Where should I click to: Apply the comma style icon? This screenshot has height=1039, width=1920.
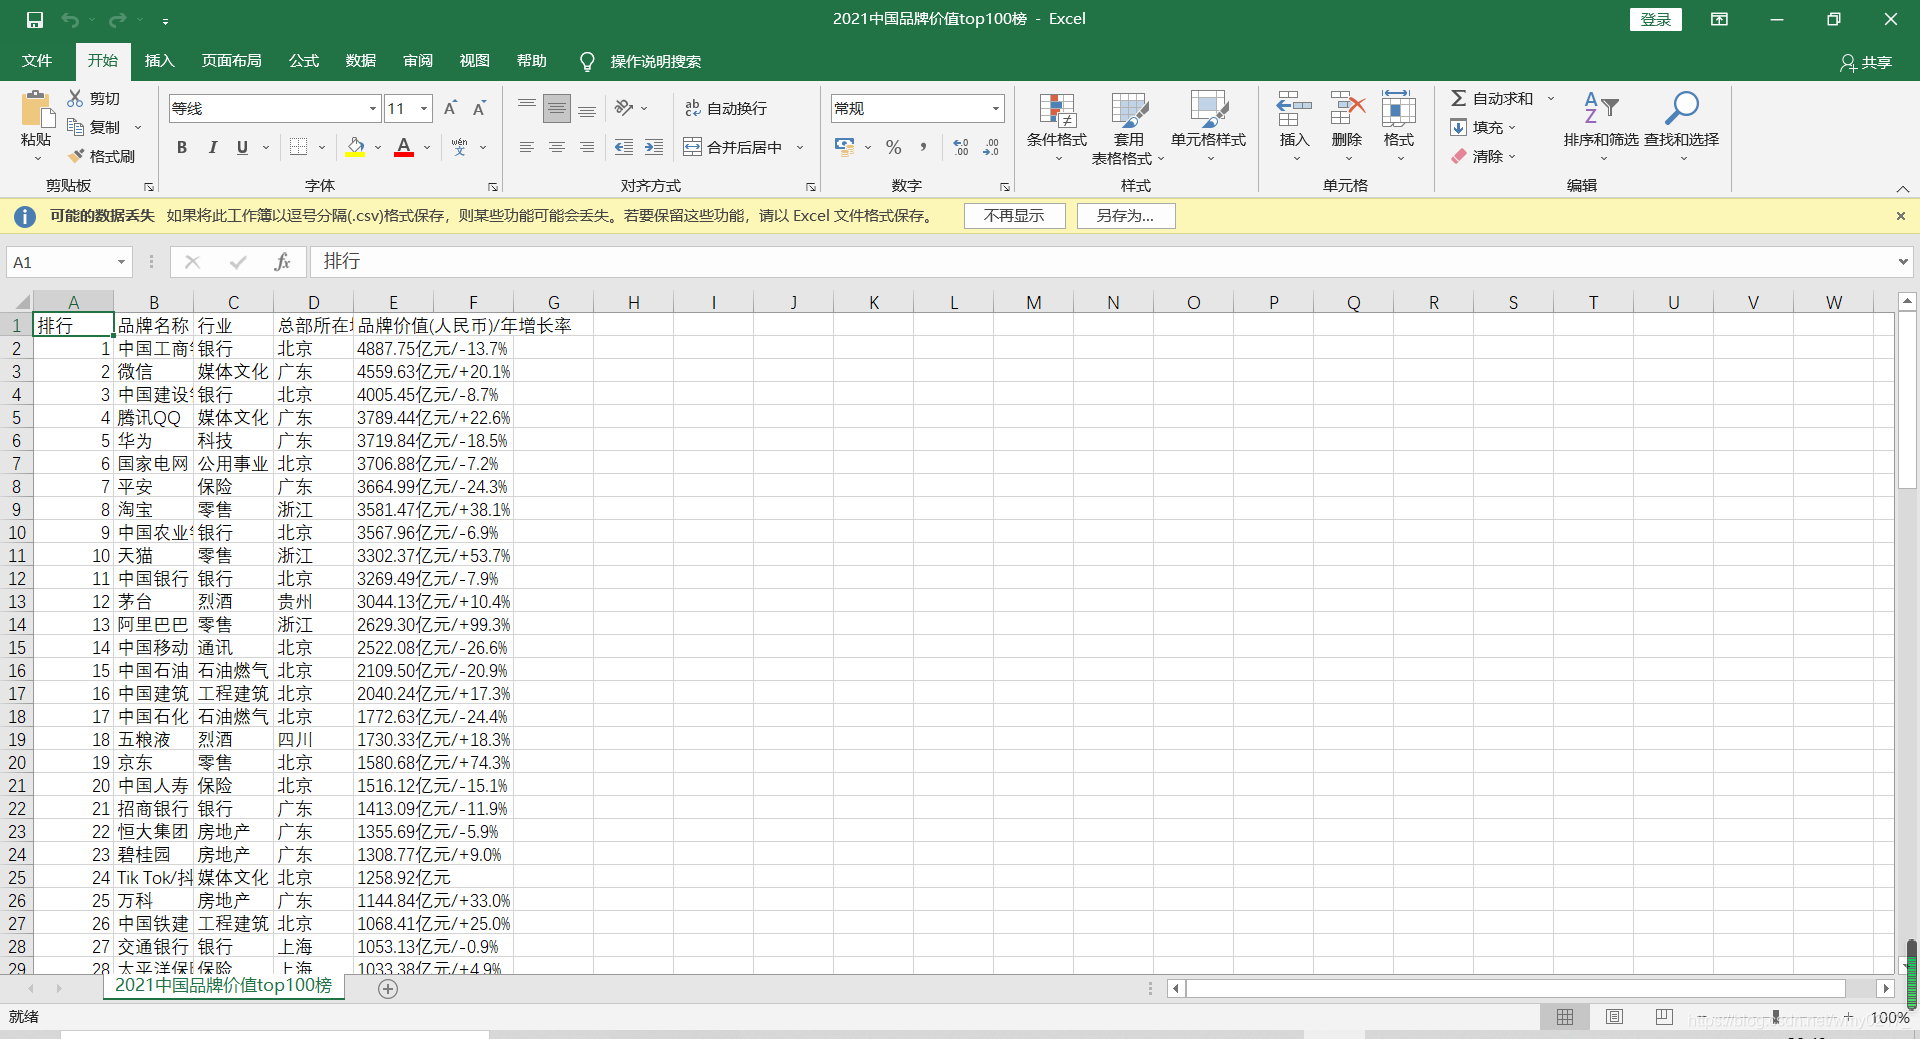(x=923, y=147)
